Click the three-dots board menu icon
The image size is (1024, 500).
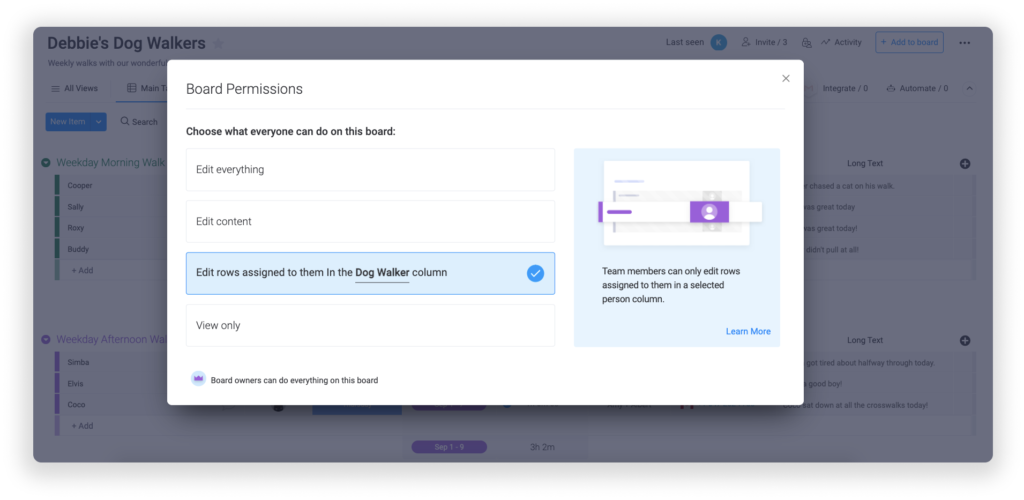coord(964,43)
